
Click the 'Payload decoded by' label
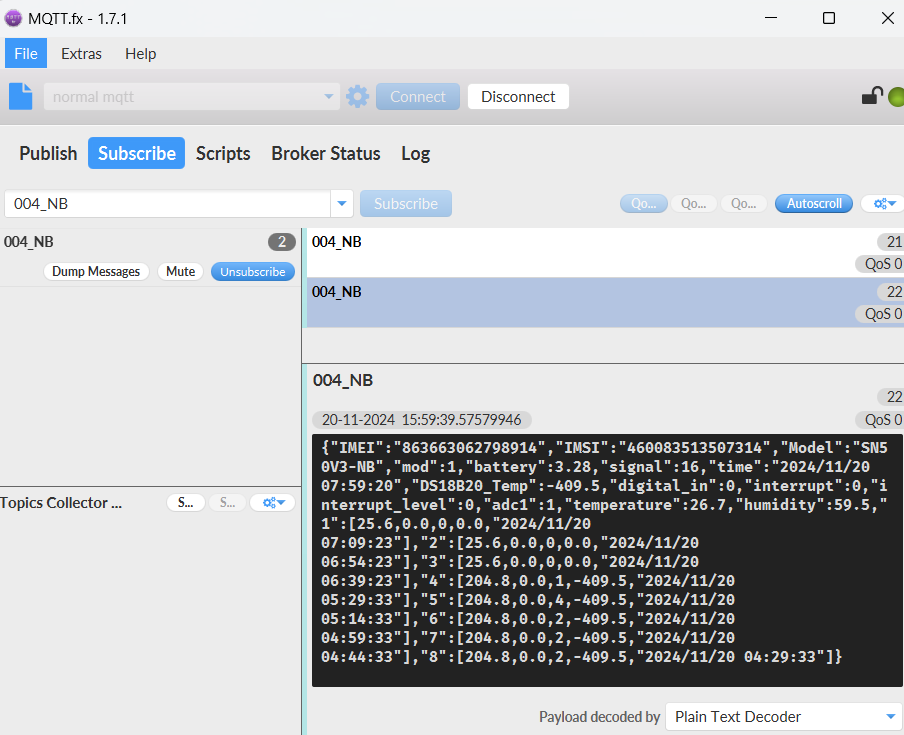pos(600,717)
